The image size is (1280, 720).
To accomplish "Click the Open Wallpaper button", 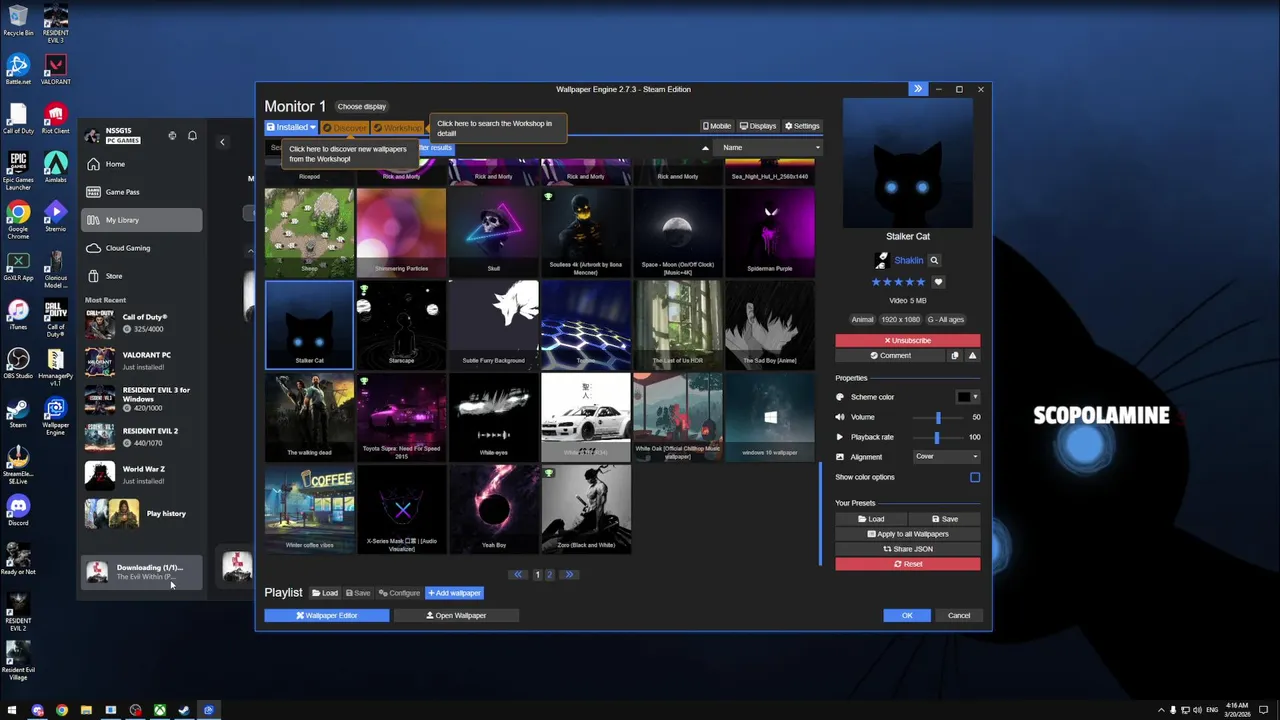I will tap(456, 615).
